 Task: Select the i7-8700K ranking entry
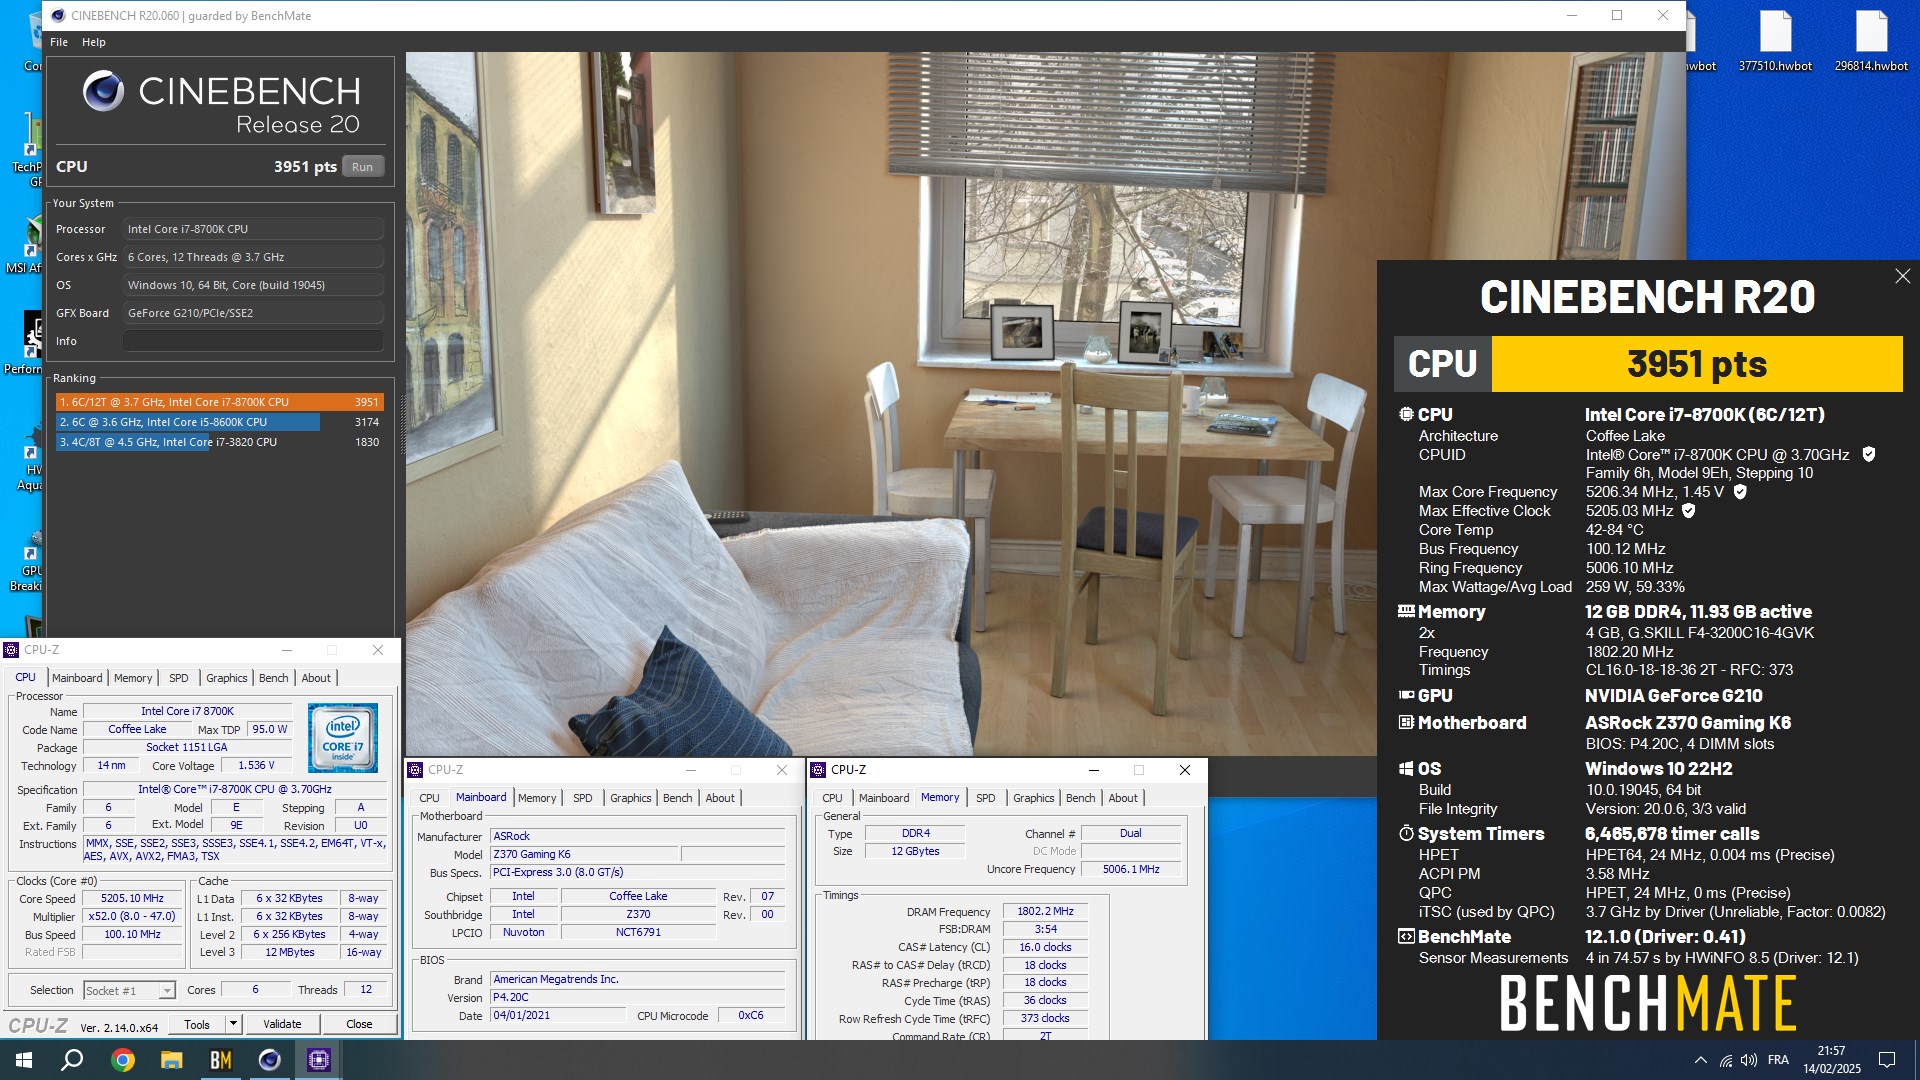[219, 402]
